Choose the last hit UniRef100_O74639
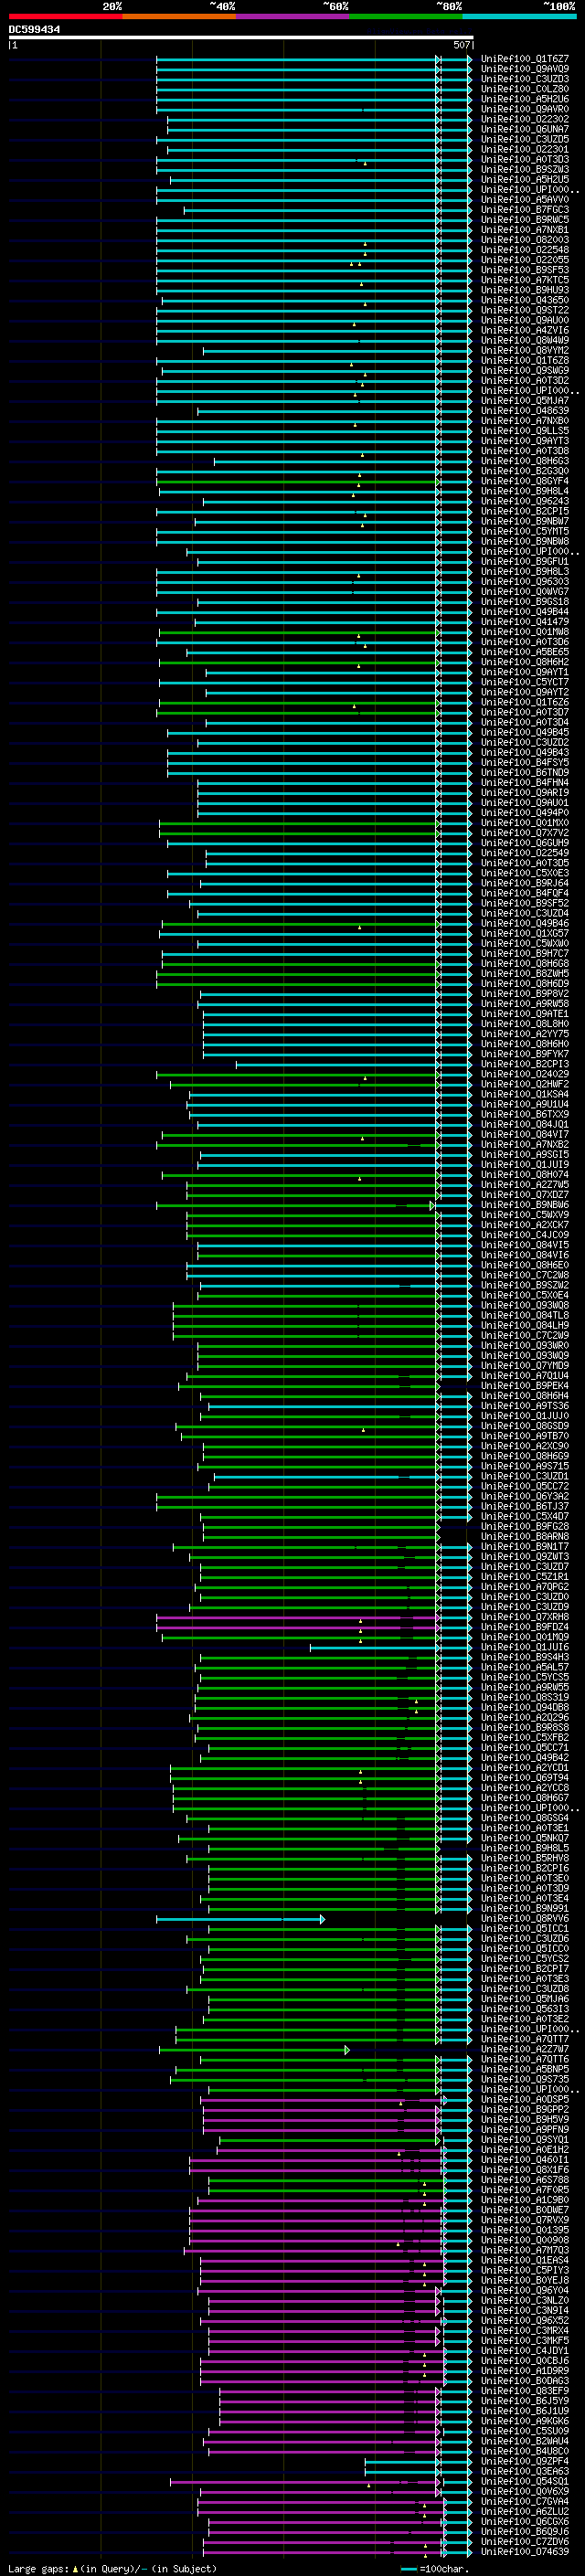Screen dimensions: 585x2576 (524, 2552)
